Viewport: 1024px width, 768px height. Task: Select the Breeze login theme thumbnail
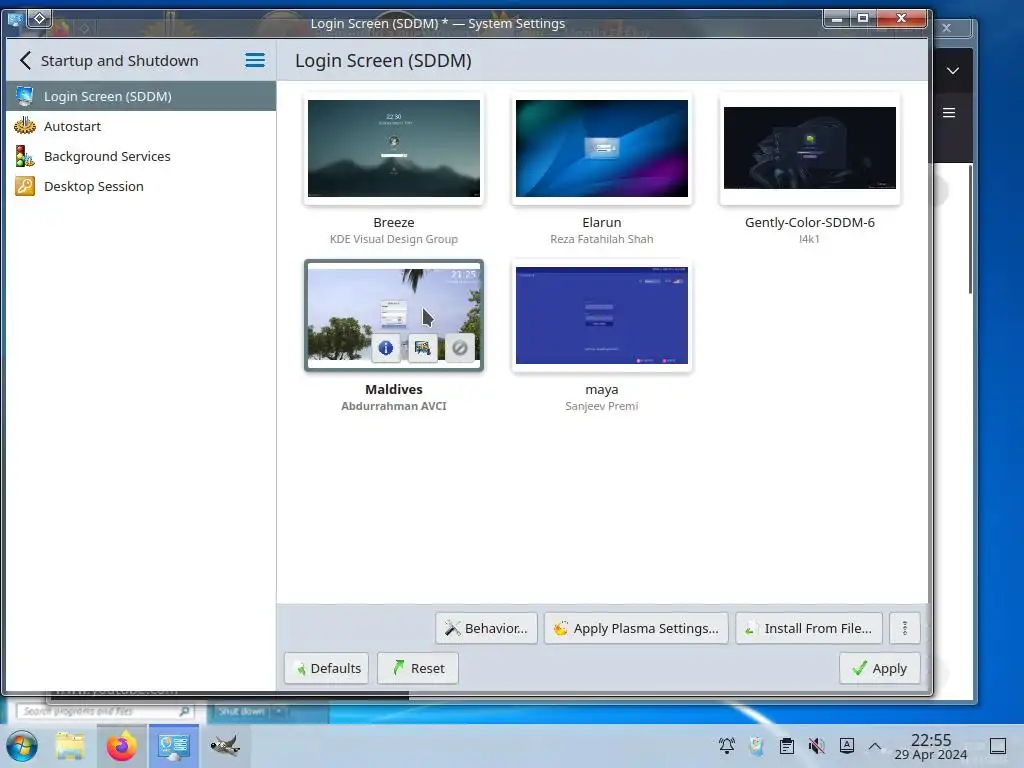(x=394, y=148)
